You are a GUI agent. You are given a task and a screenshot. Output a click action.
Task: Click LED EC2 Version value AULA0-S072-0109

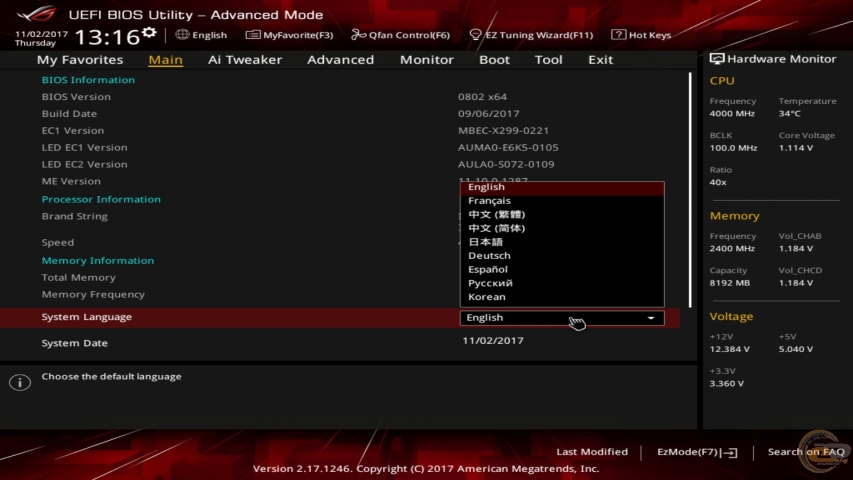[506, 164]
